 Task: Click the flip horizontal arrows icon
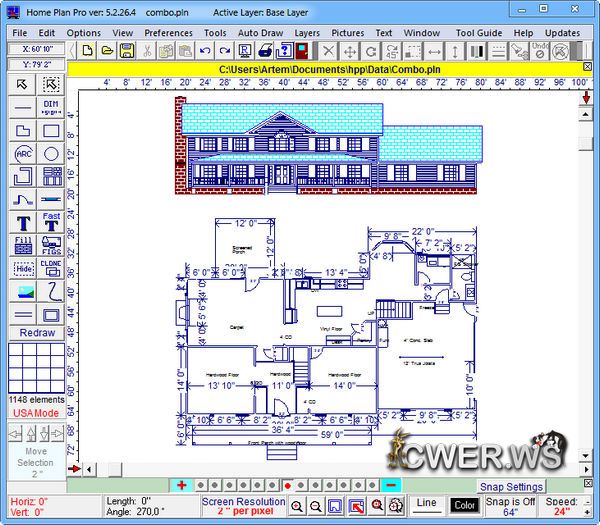click(434, 51)
